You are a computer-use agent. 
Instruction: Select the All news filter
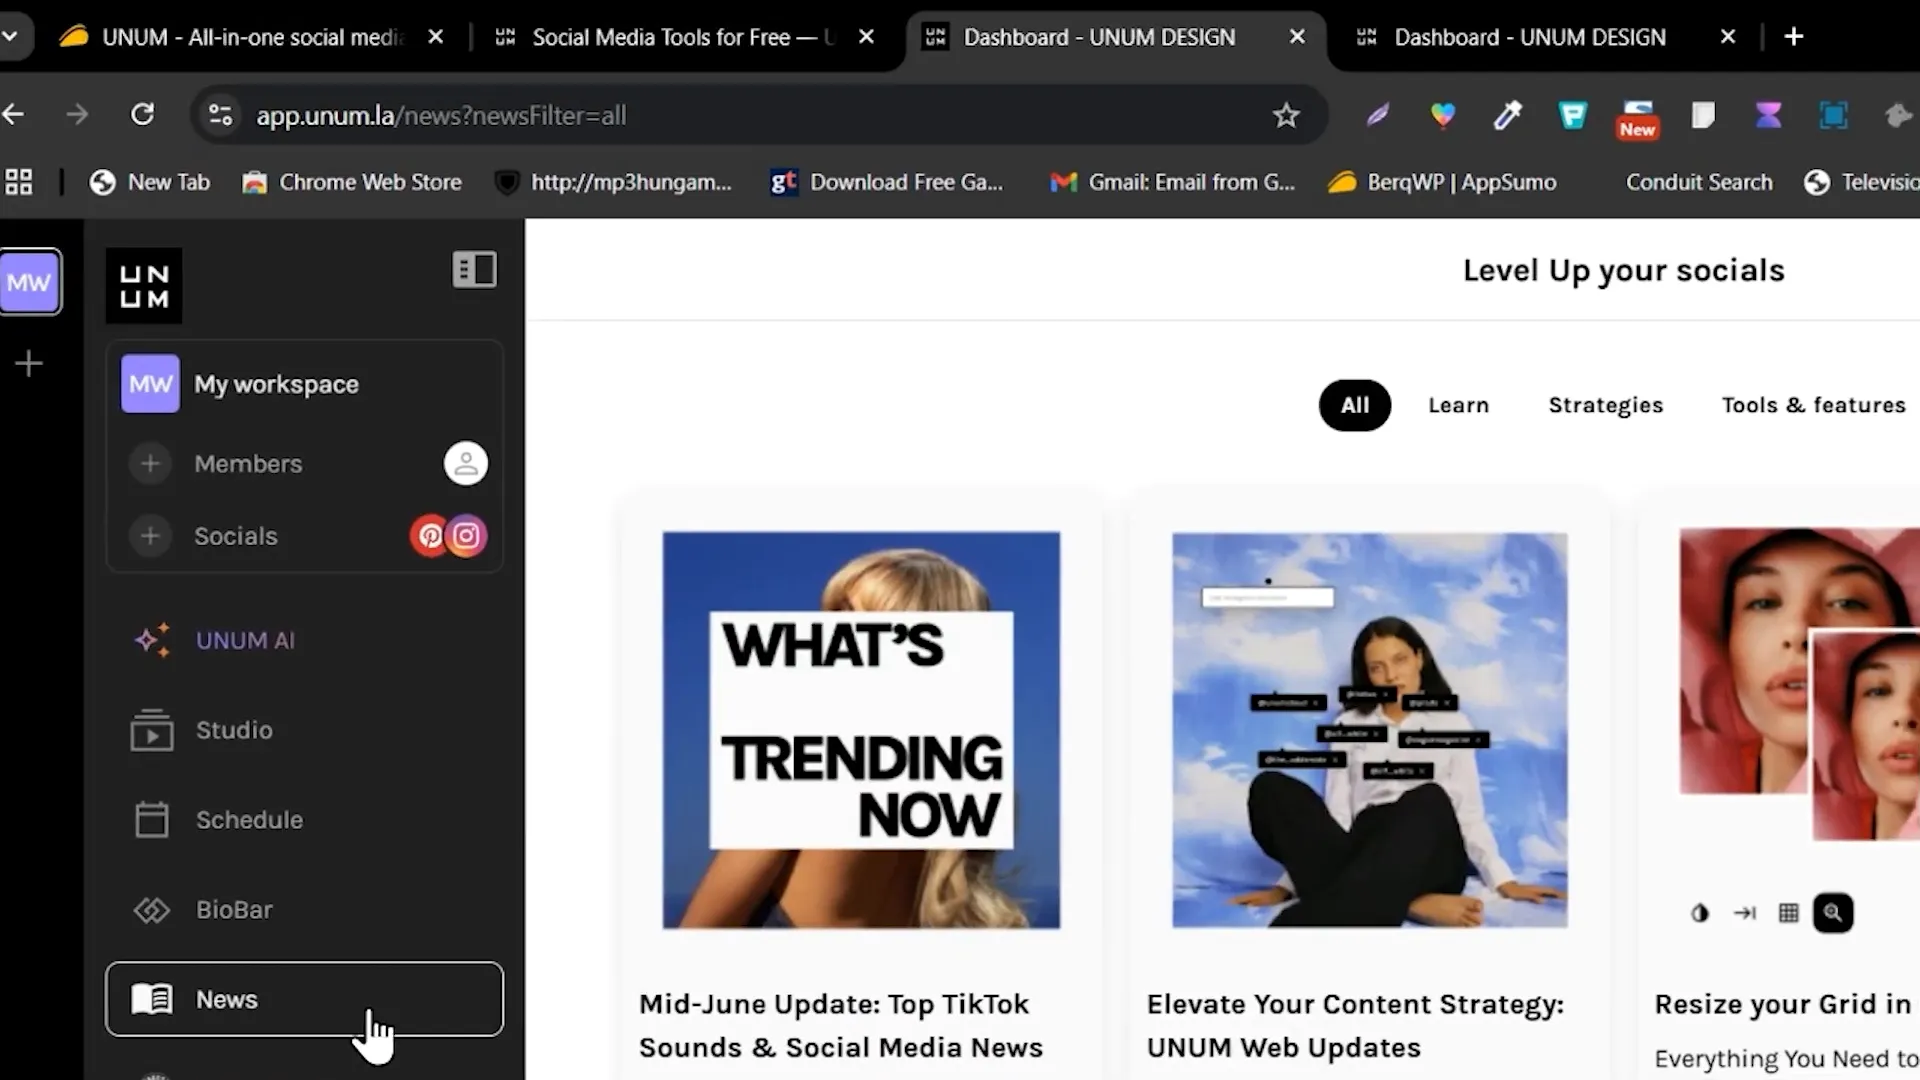(x=1354, y=405)
